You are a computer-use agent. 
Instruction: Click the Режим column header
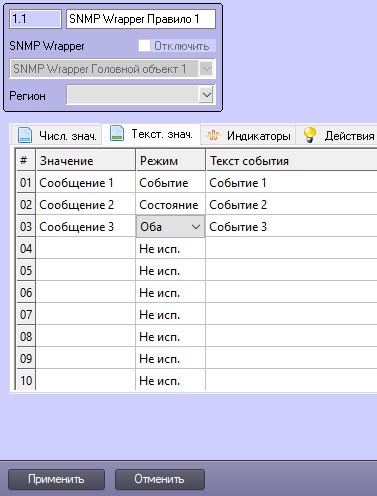click(x=170, y=161)
